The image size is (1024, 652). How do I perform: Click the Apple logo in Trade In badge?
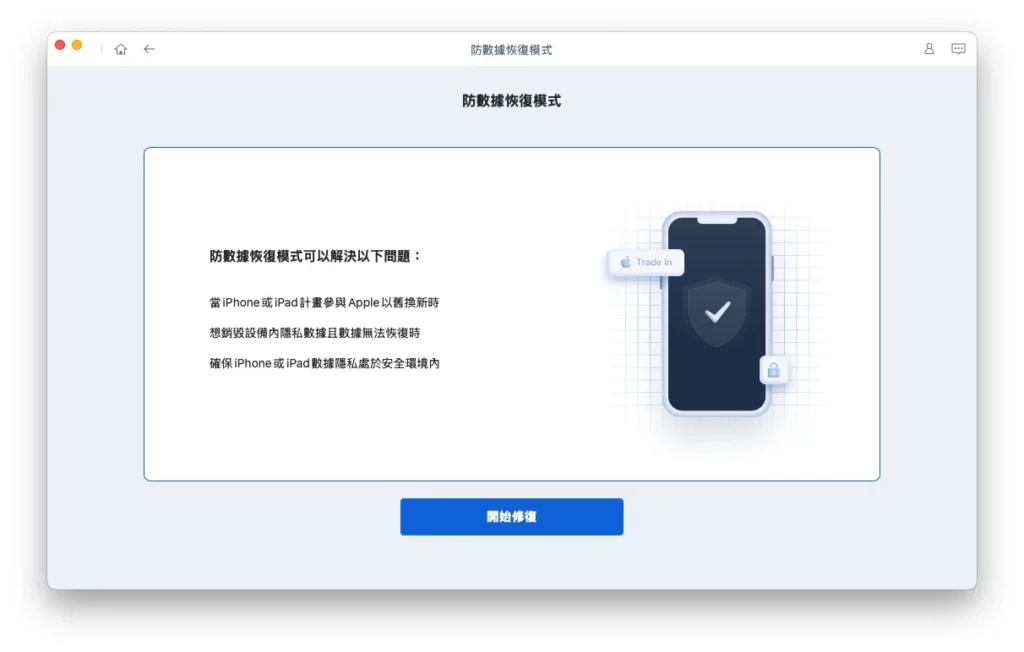625,262
